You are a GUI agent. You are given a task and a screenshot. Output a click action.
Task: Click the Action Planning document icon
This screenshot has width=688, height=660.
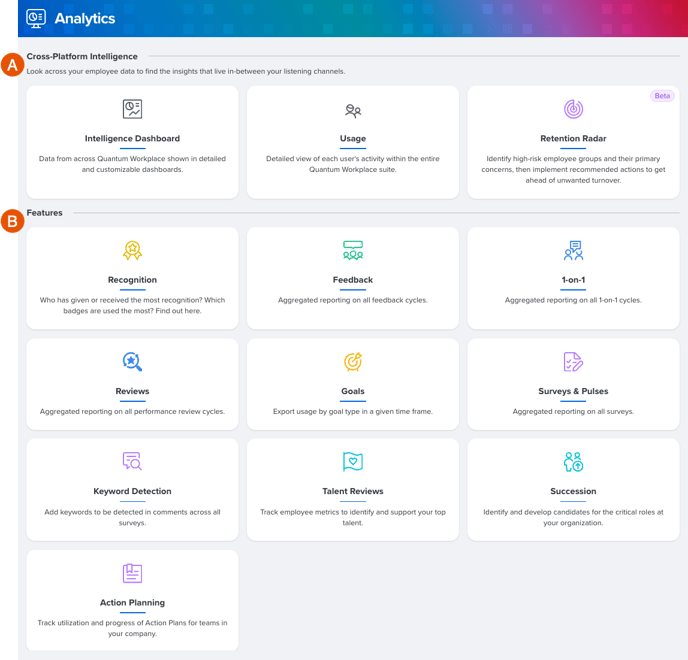click(132, 573)
